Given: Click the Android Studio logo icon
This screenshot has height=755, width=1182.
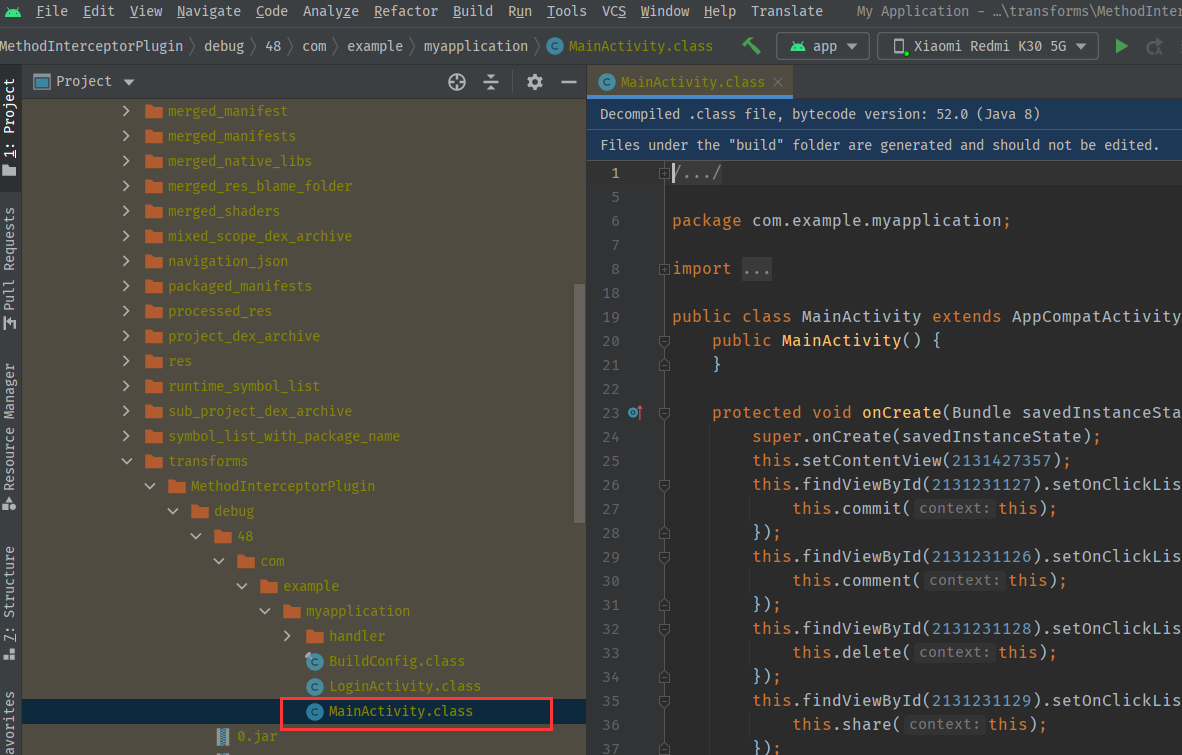Looking at the screenshot, I should [x=13, y=11].
